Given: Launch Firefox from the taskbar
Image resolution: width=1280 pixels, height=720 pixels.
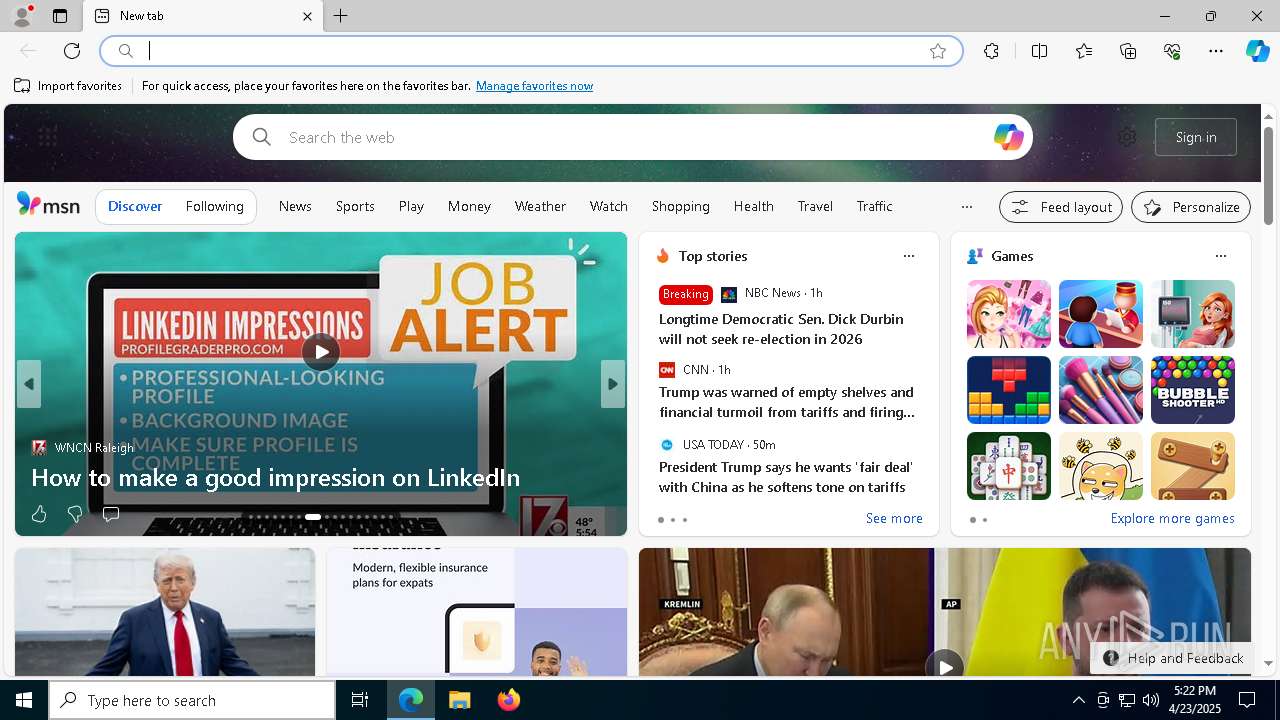Looking at the screenshot, I should coord(509,700).
